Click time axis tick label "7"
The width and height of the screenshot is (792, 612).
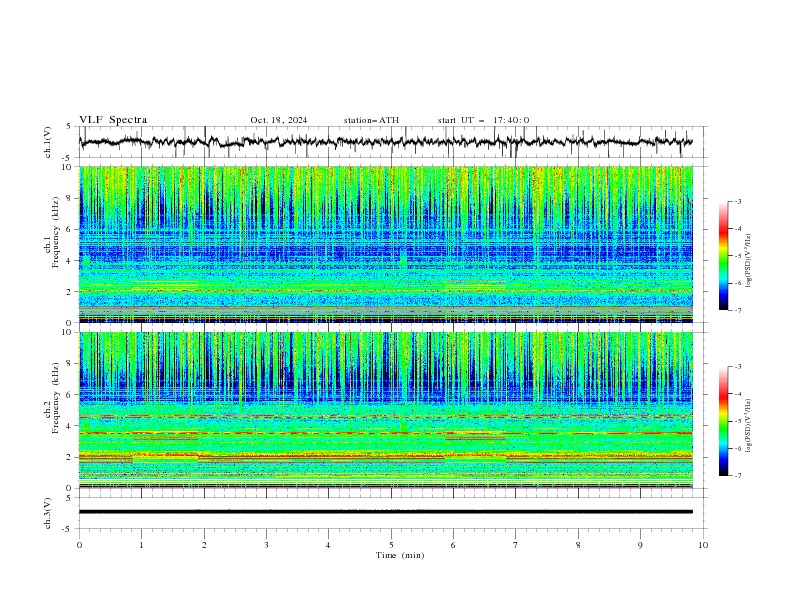(516, 545)
